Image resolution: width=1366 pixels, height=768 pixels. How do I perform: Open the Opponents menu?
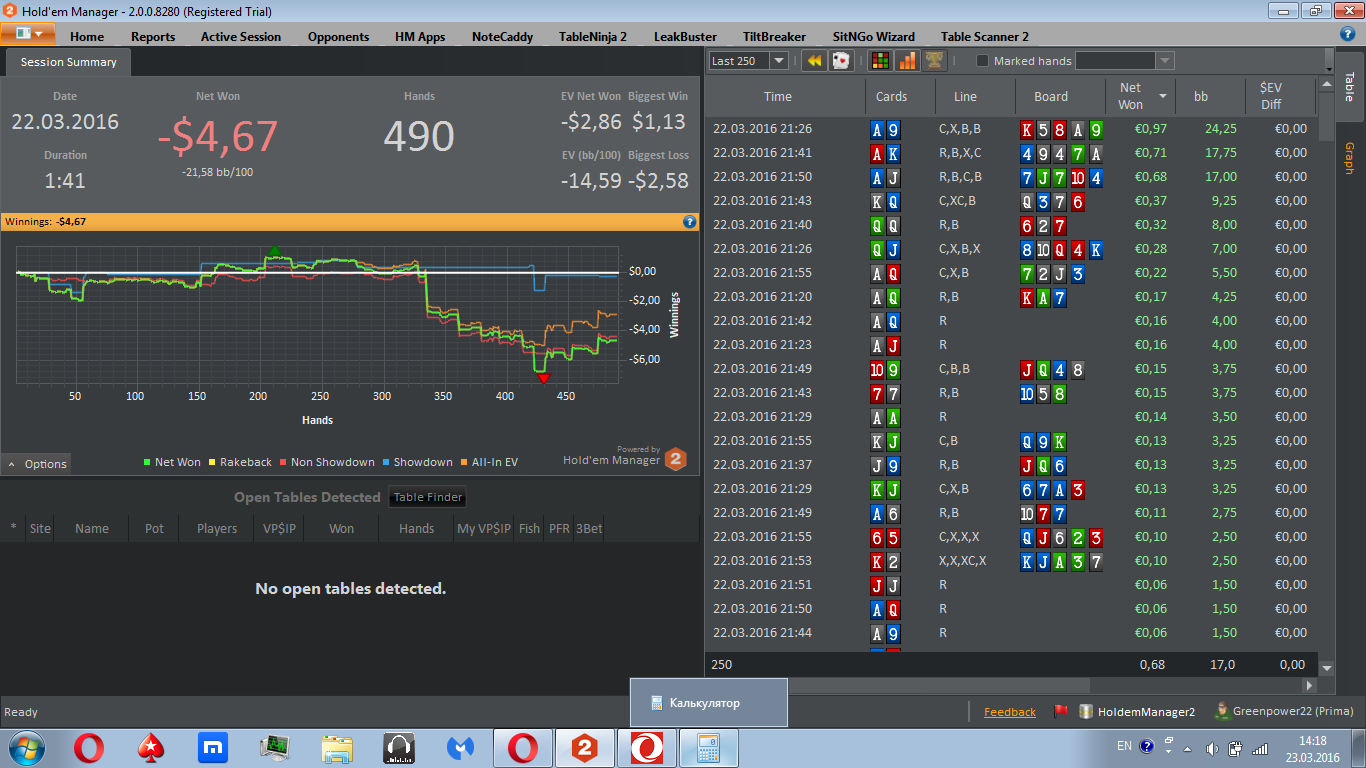(x=338, y=37)
